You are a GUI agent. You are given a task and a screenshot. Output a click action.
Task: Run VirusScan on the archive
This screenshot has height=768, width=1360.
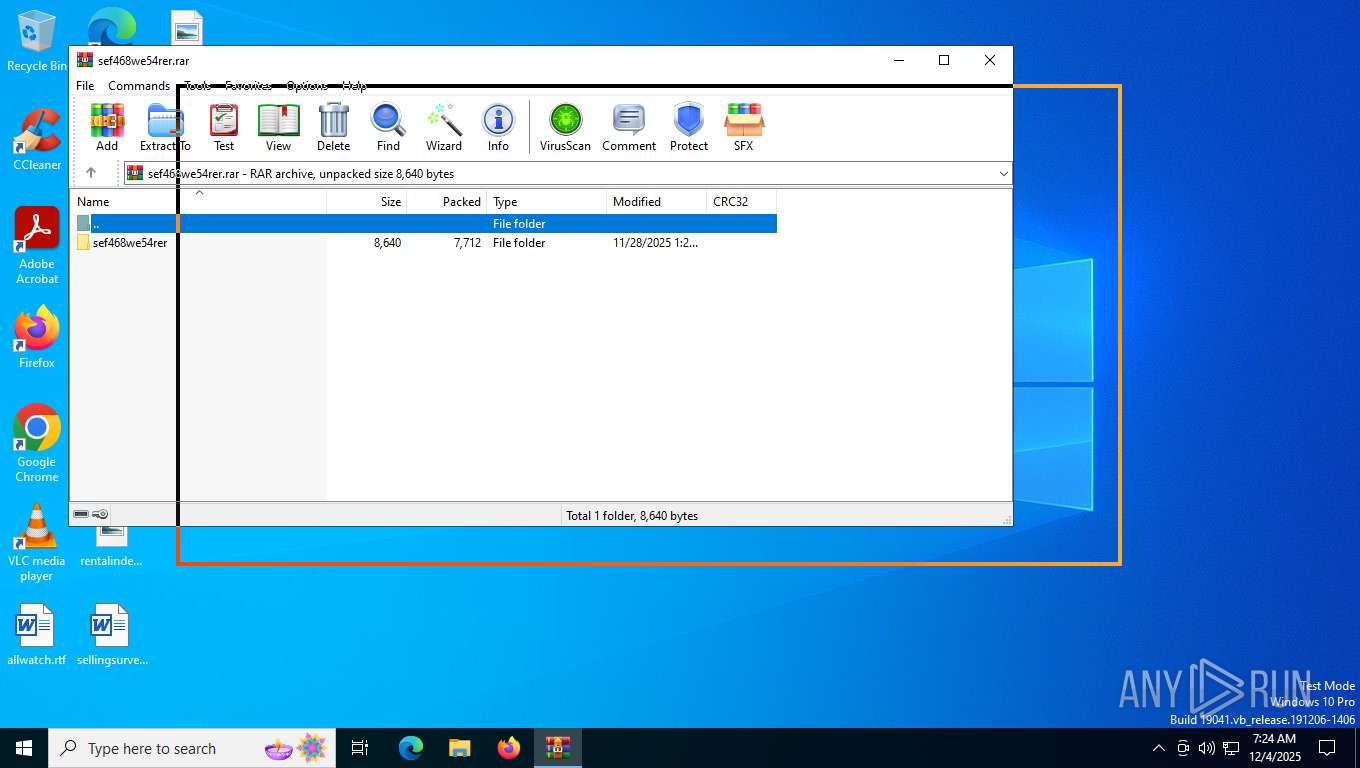click(x=565, y=128)
